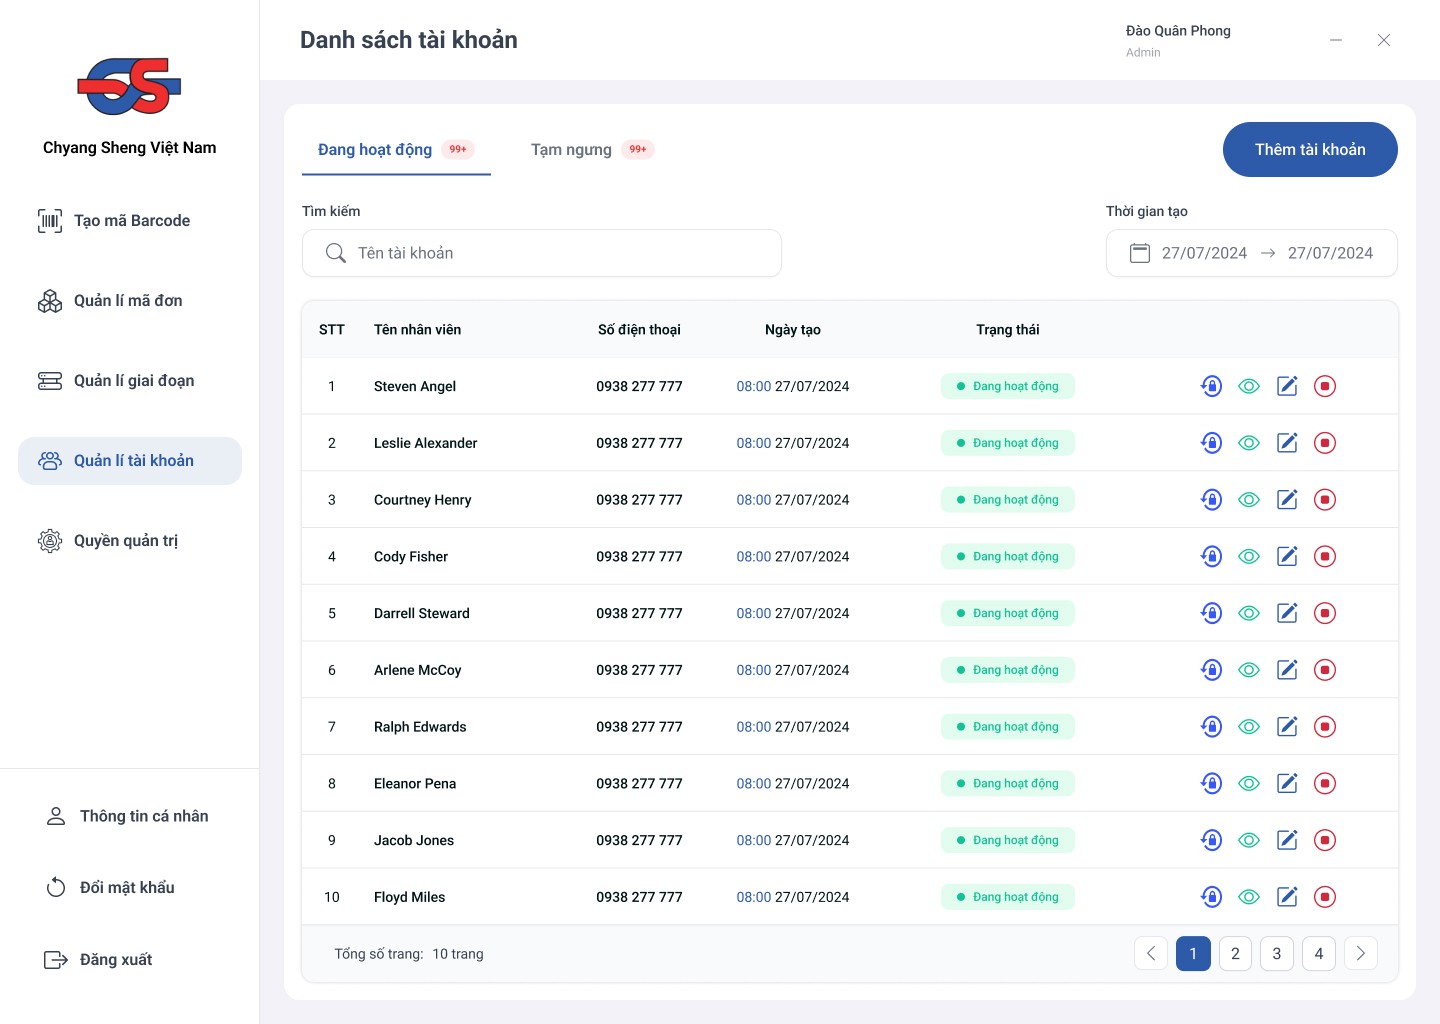The width and height of the screenshot is (1440, 1024).
Task: Edit Arlene McCoy's account
Action: (1287, 670)
